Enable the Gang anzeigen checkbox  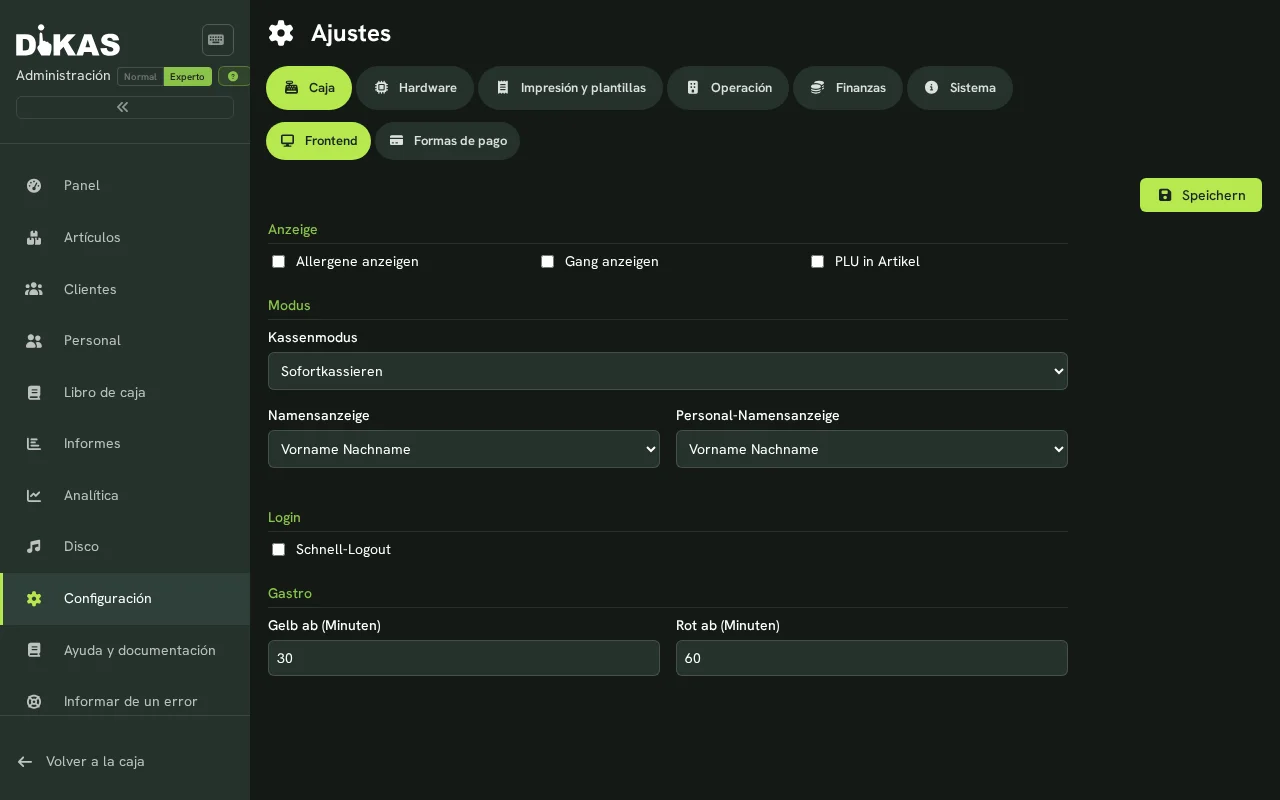tap(547, 262)
